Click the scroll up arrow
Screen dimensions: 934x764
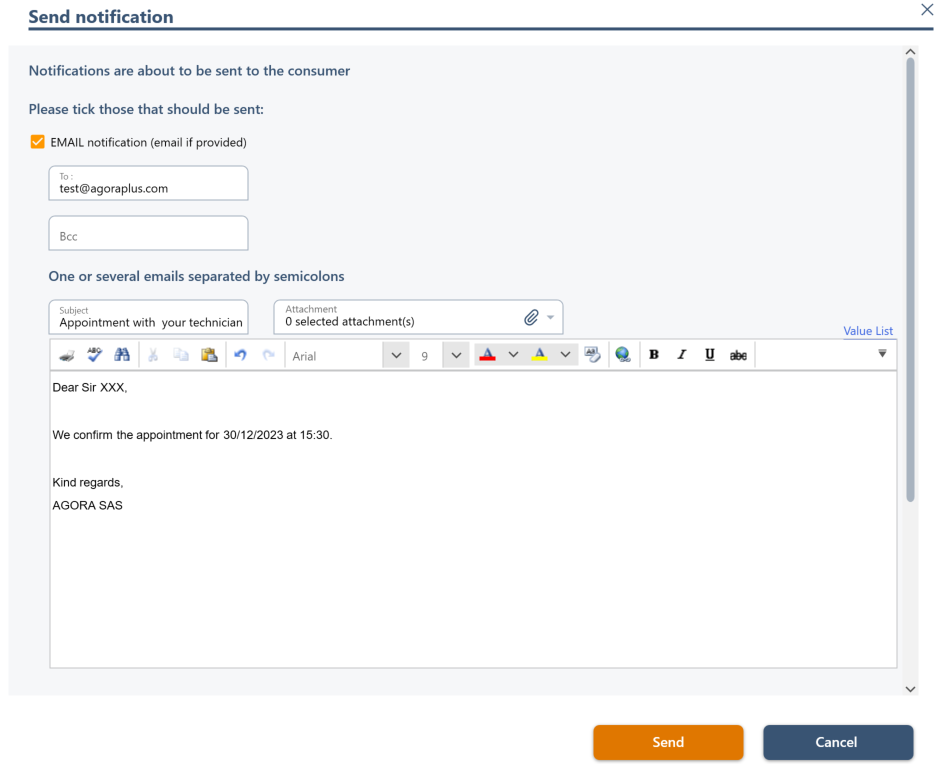pos(910,52)
